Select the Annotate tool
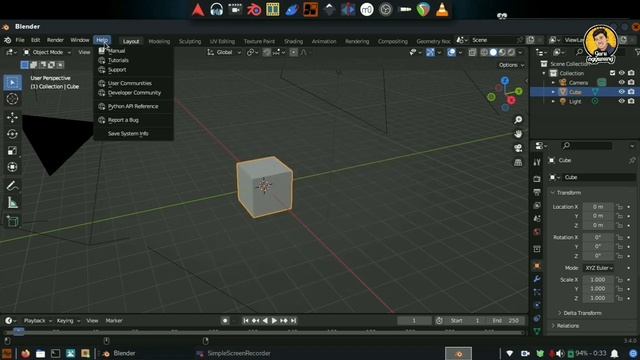640x360 pixels. (12, 186)
